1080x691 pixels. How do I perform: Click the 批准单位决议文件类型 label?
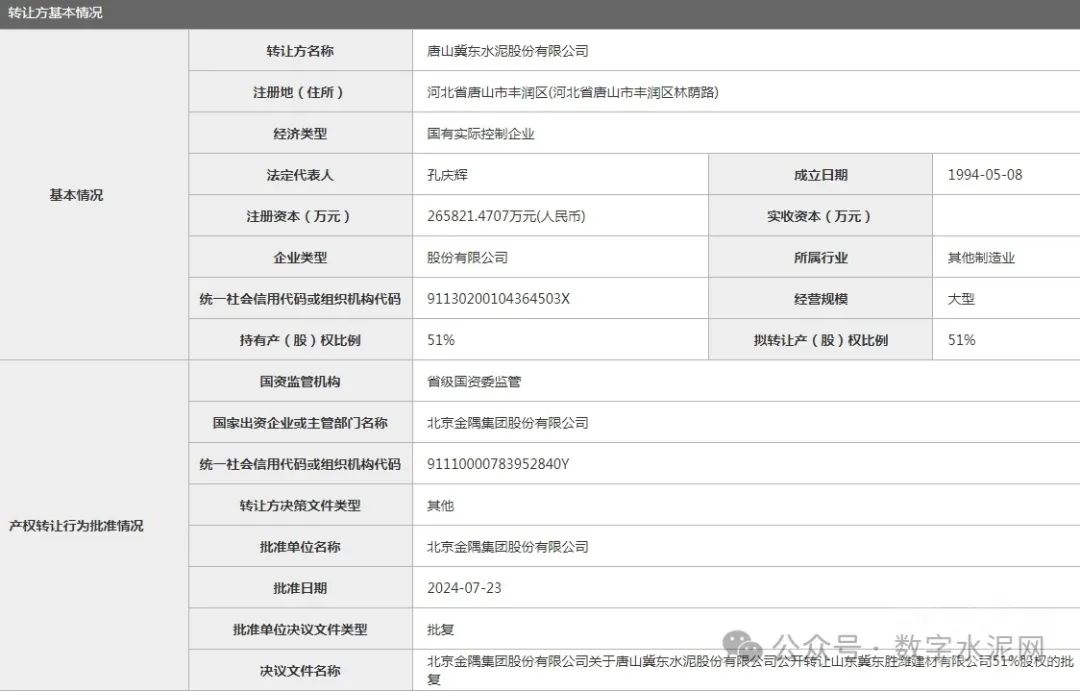[300, 630]
